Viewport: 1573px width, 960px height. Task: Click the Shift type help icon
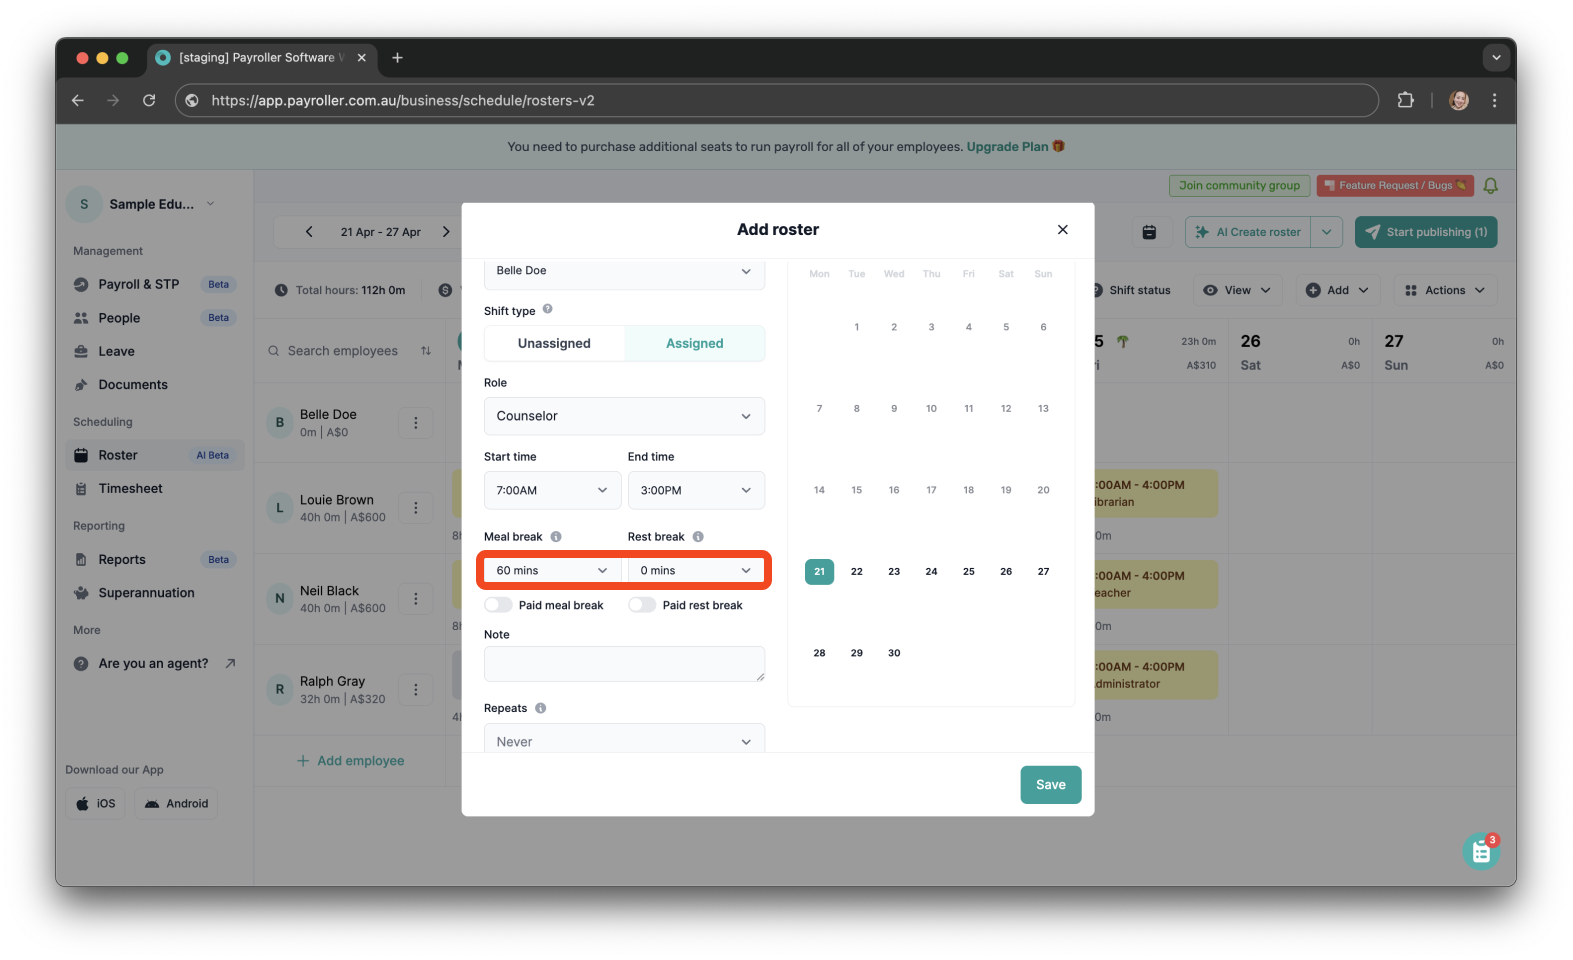[x=548, y=310]
